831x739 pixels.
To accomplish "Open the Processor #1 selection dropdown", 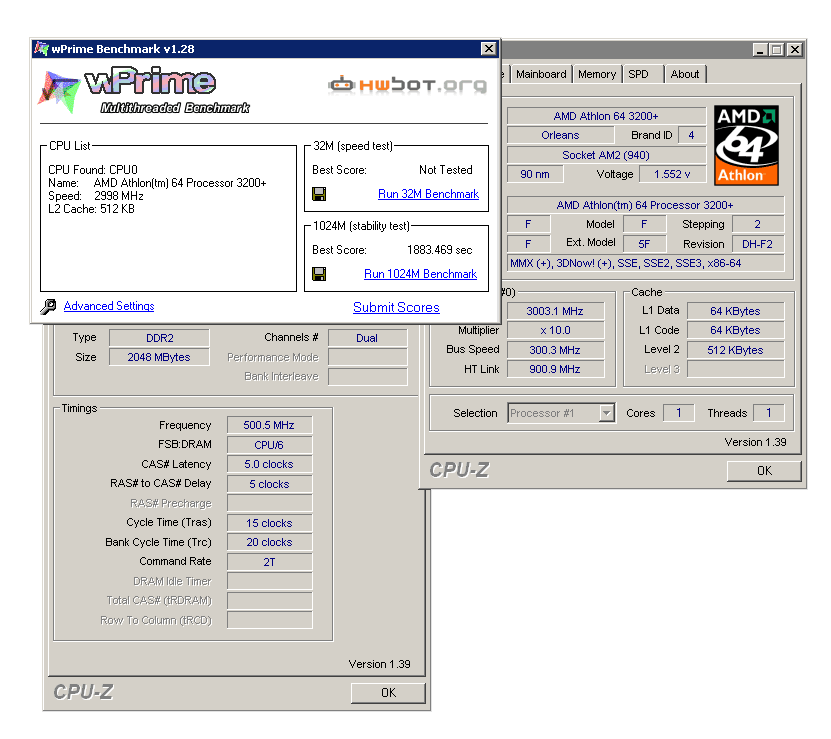I will tap(607, 412).
